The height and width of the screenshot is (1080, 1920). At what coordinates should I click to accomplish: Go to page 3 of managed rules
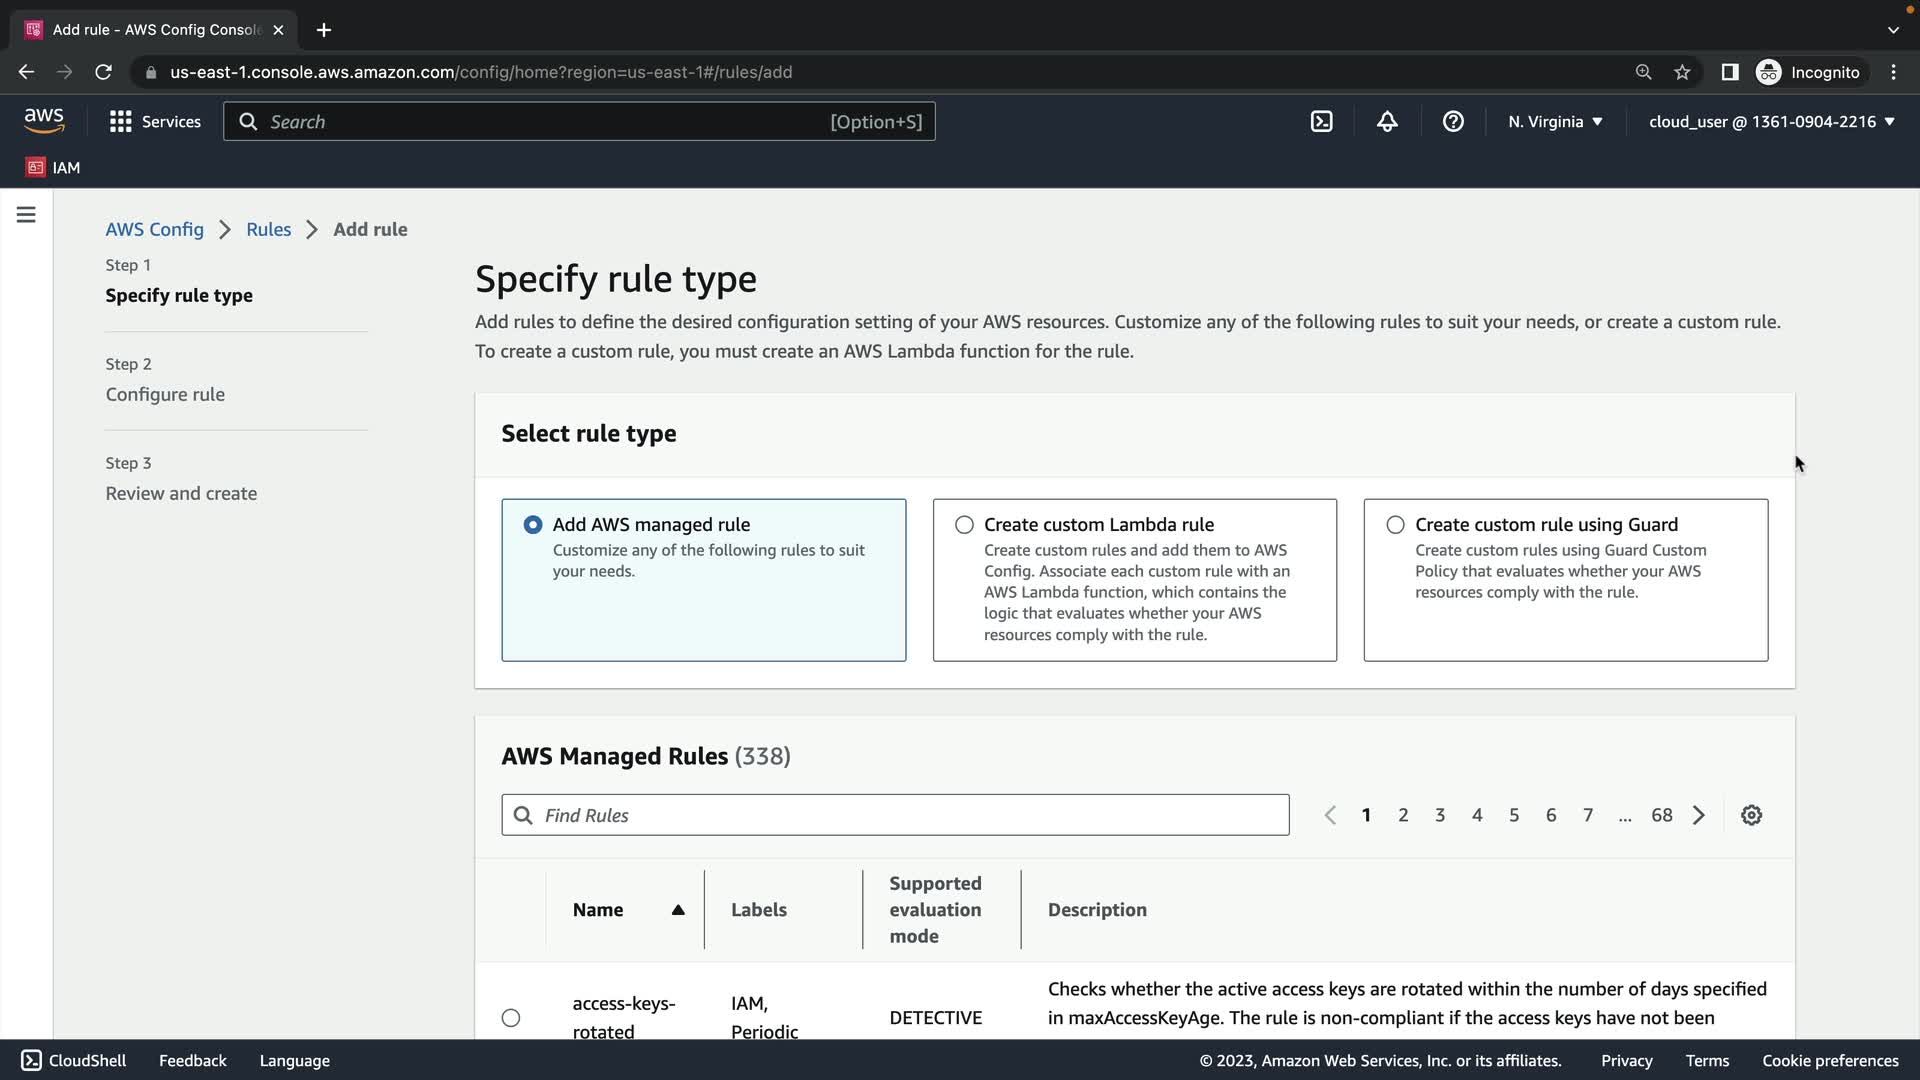(x=1440, y=815)
